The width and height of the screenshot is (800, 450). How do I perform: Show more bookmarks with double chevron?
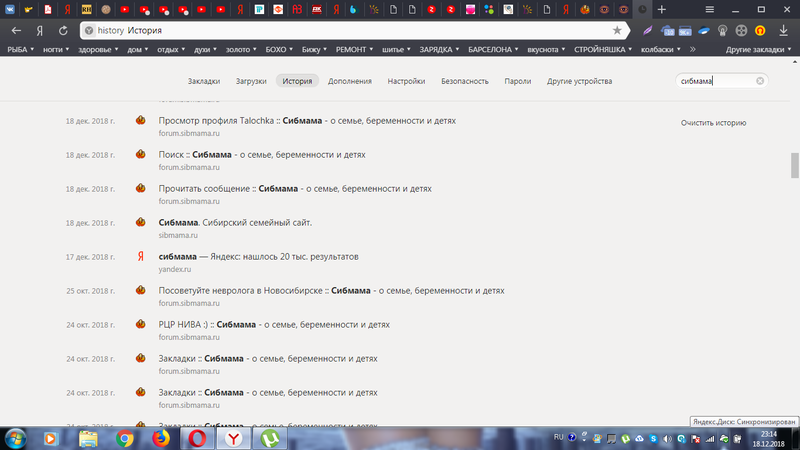(x=692, y=49)
